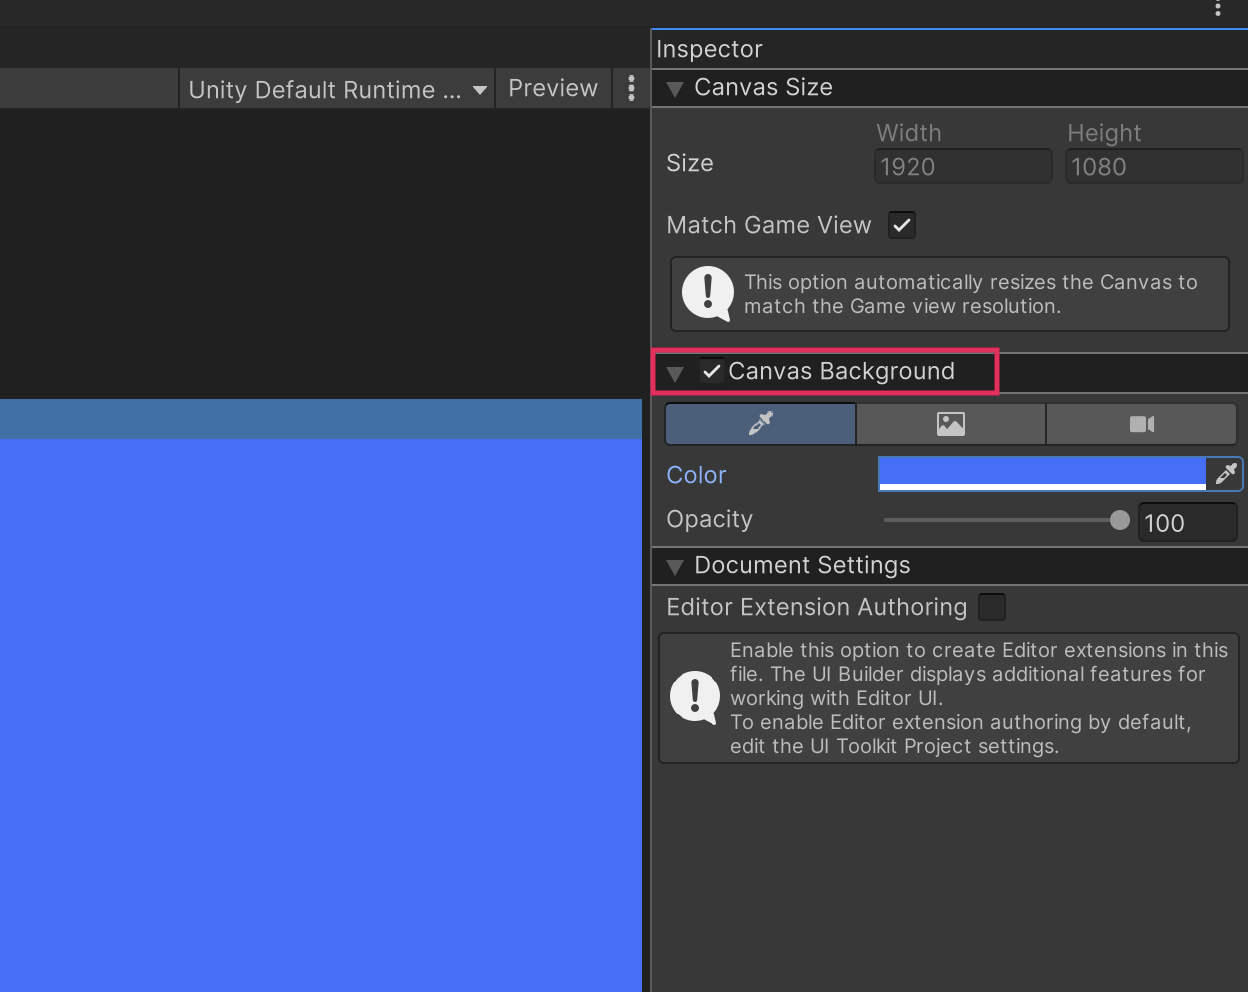Collapse the Canvas Background foldout arrow
Image resolution: width=1248 pixels, height=992 pixels.
click(675, 373)
